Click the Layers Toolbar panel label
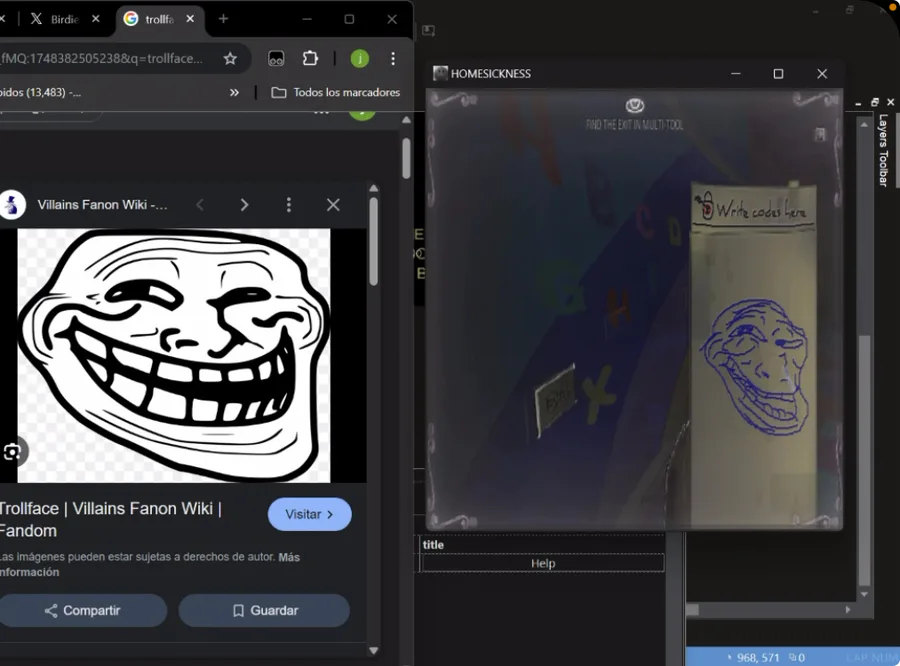Viewport: 900px width, 666px height. [x=883, y=150]
